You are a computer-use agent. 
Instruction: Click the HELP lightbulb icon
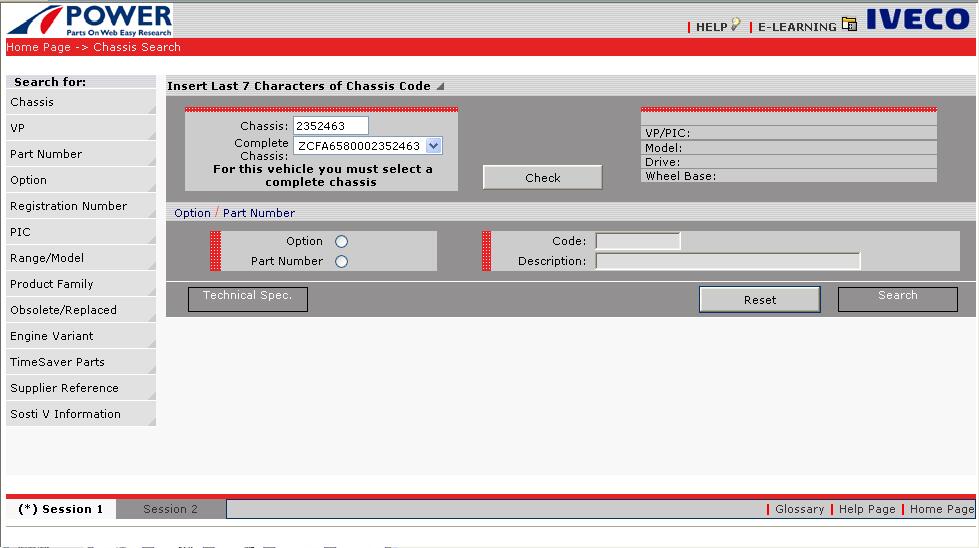click(735, 24)
